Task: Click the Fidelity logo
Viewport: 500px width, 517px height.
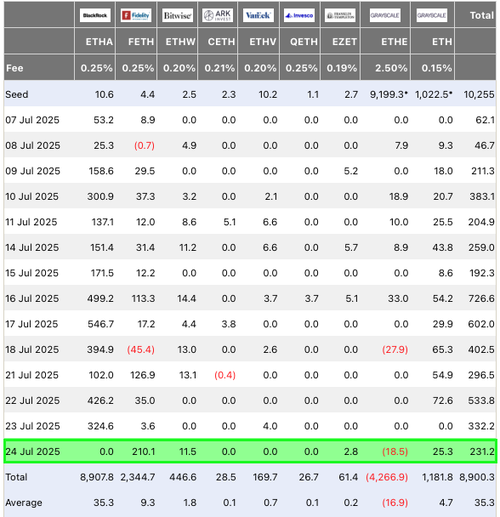Action: (136, 15)
